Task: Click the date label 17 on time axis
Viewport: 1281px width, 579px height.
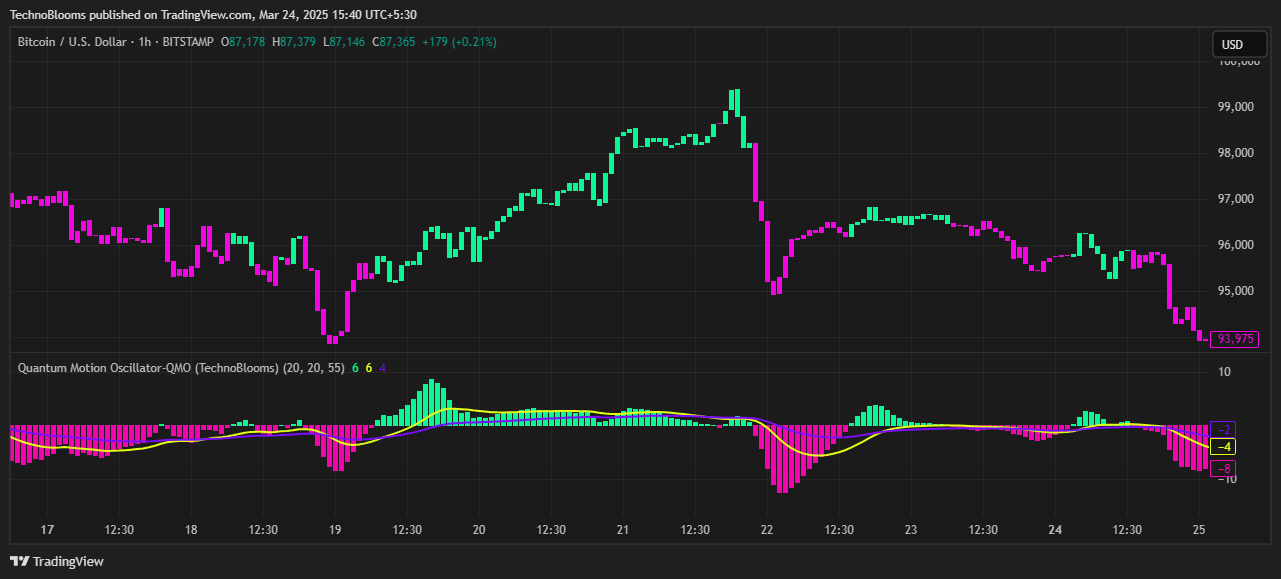Action: click(x=47, y=530)
